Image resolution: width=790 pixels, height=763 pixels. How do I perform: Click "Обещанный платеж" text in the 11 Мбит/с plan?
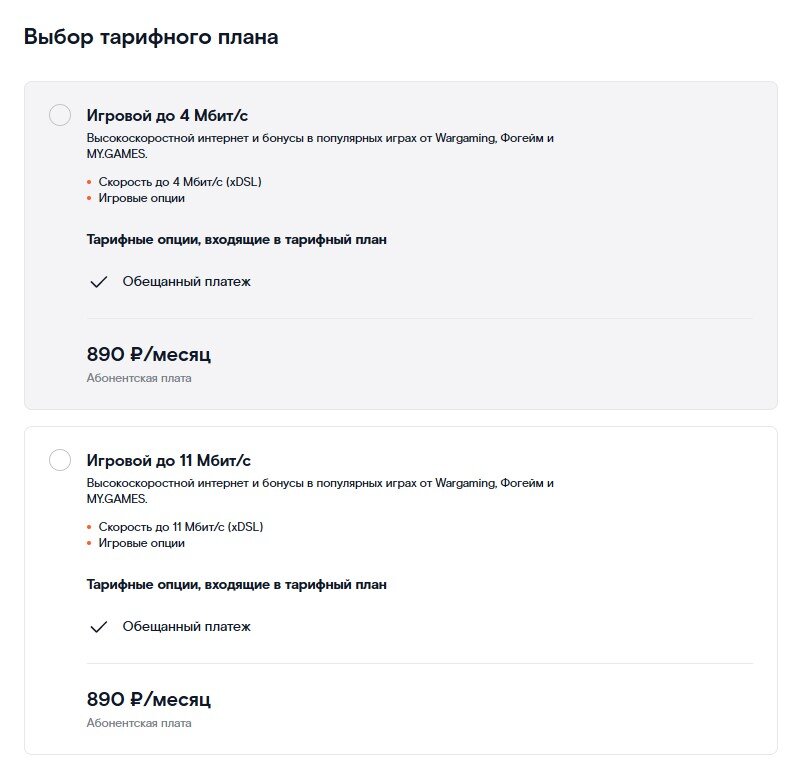click(186, 627)
